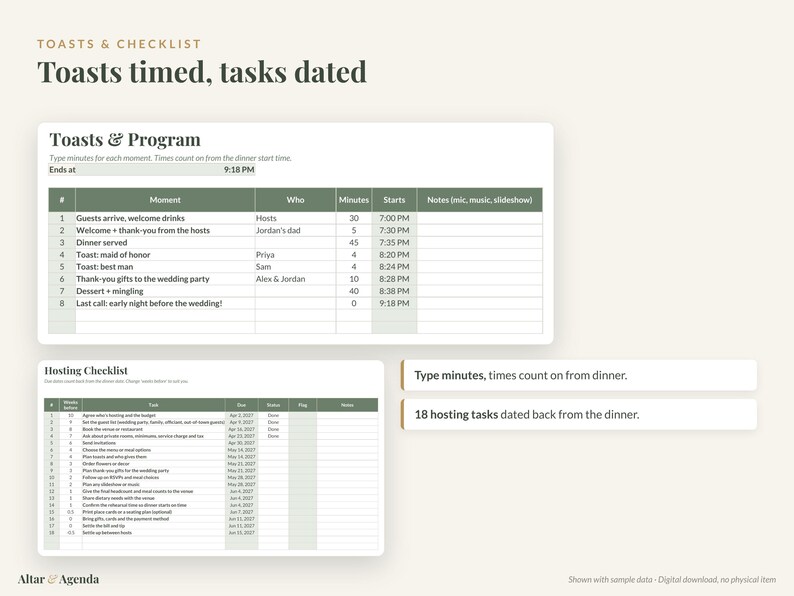Screen dimensions: 794x596
Task: Click the 'Ends at' label cell
Action: tap(62, 170)
